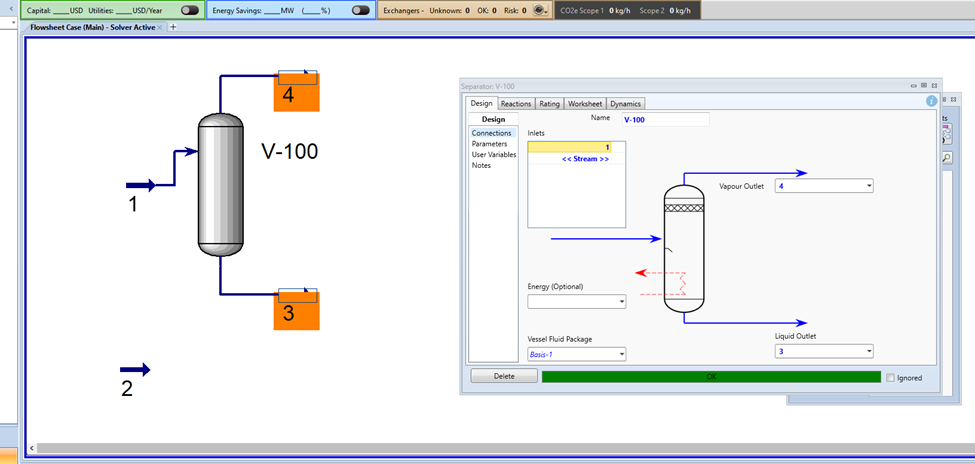This screenshot has width=975, height=464.
Task: Click the blue info icon in separator window
Action: coord(931,101)
